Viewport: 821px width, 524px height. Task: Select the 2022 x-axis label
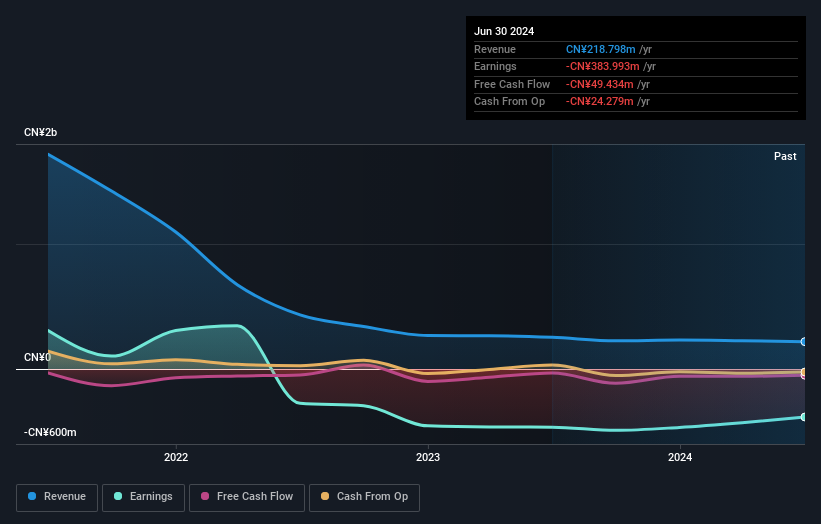[176, 458]
